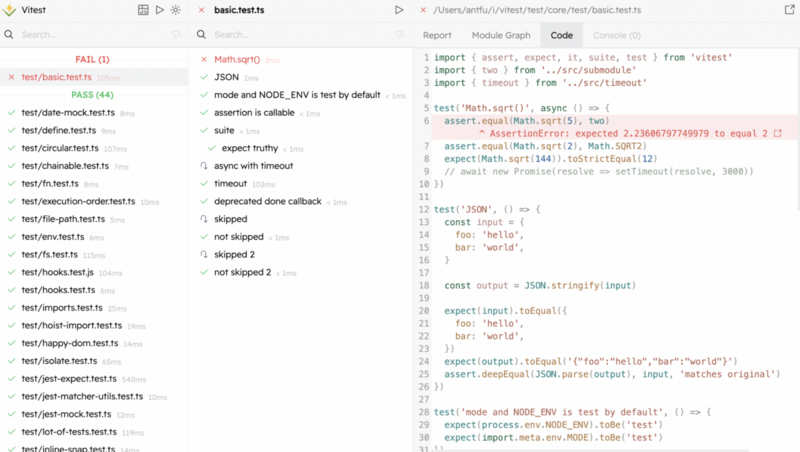Select the 'skipped' test case
The height and width of the screenshot is (452, 800).
point(301,219)
